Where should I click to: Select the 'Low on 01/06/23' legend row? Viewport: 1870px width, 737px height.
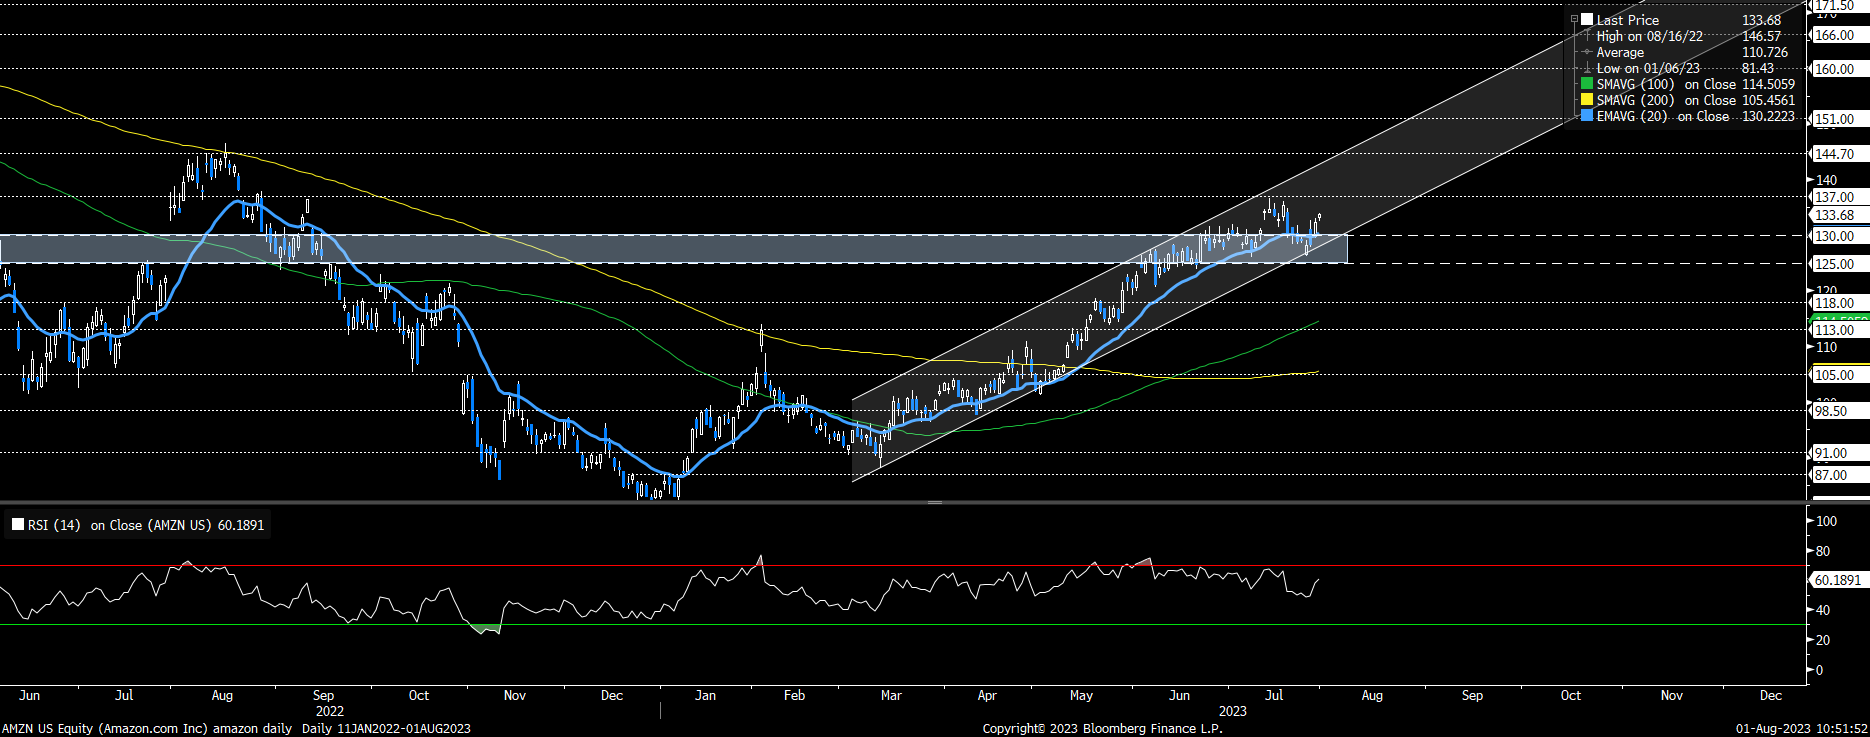pyautogui.click(x=1648, y=68)
